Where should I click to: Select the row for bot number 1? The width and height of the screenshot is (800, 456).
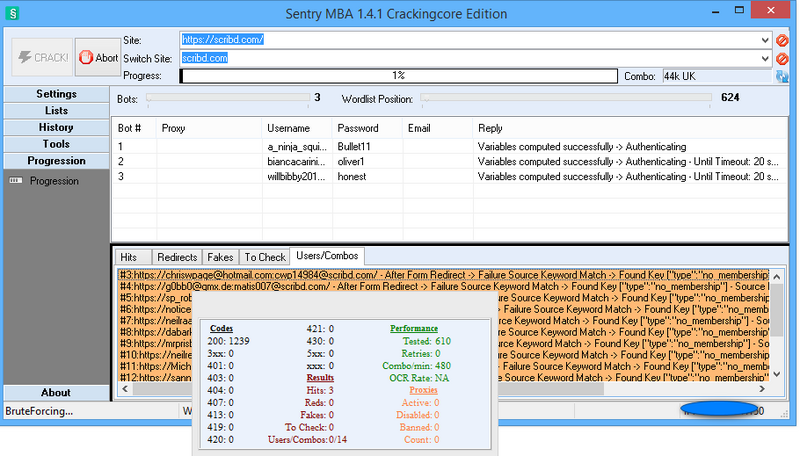(x=450, y=147)
